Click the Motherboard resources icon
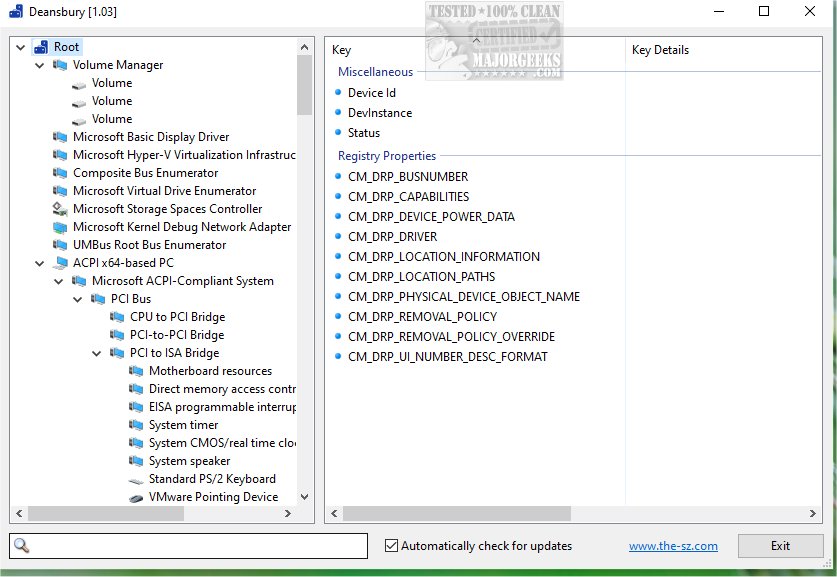837x577 pixels. click(x=136, y=372)
